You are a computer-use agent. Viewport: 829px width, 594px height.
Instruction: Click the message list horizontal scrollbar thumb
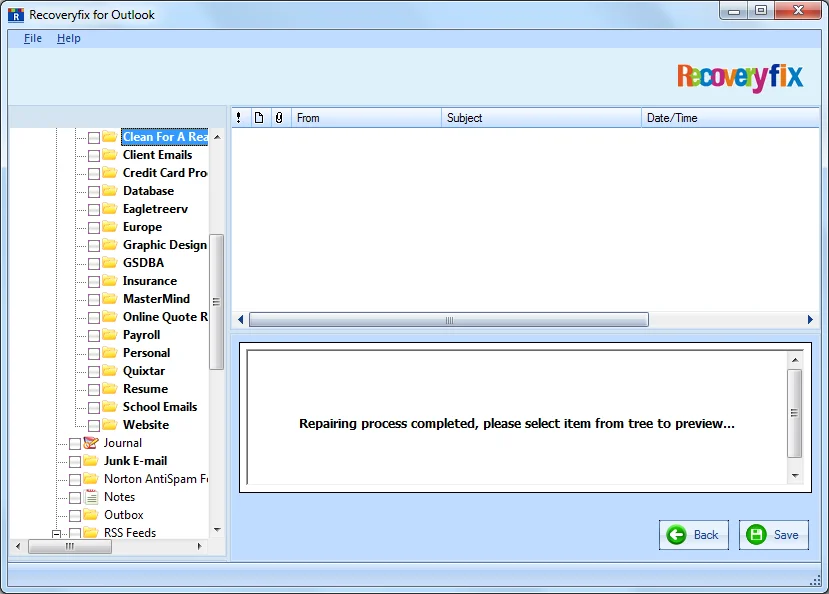pyautogui.click(x=449, y=320)
